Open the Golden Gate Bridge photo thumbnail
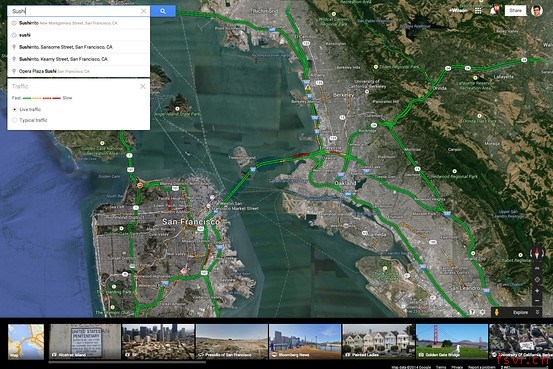 [x=452, y=341]
